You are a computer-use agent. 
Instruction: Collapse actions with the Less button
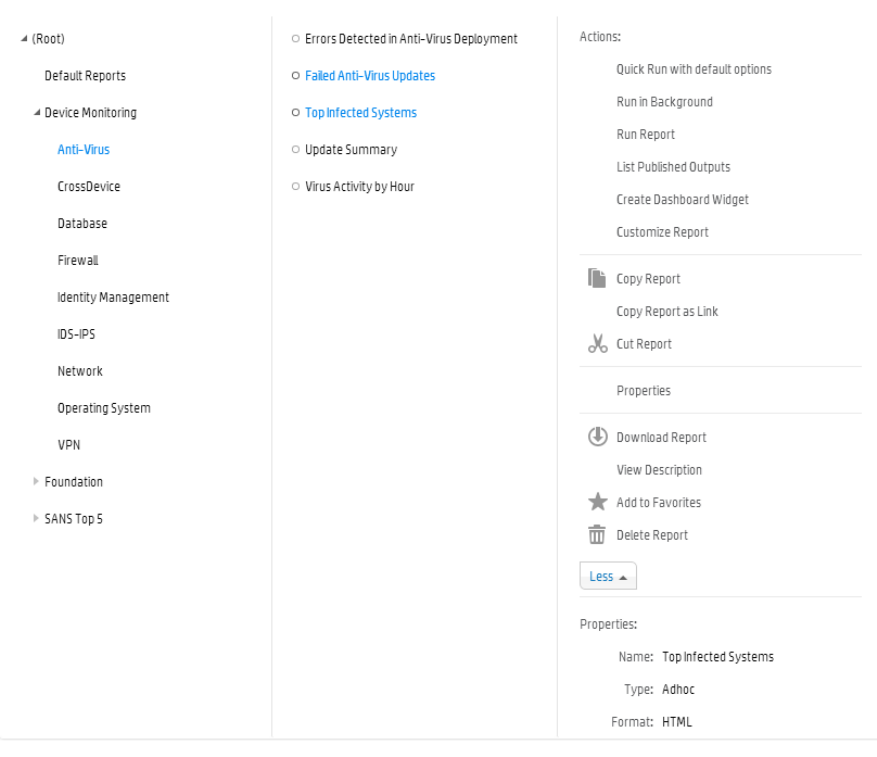(608, 577)
